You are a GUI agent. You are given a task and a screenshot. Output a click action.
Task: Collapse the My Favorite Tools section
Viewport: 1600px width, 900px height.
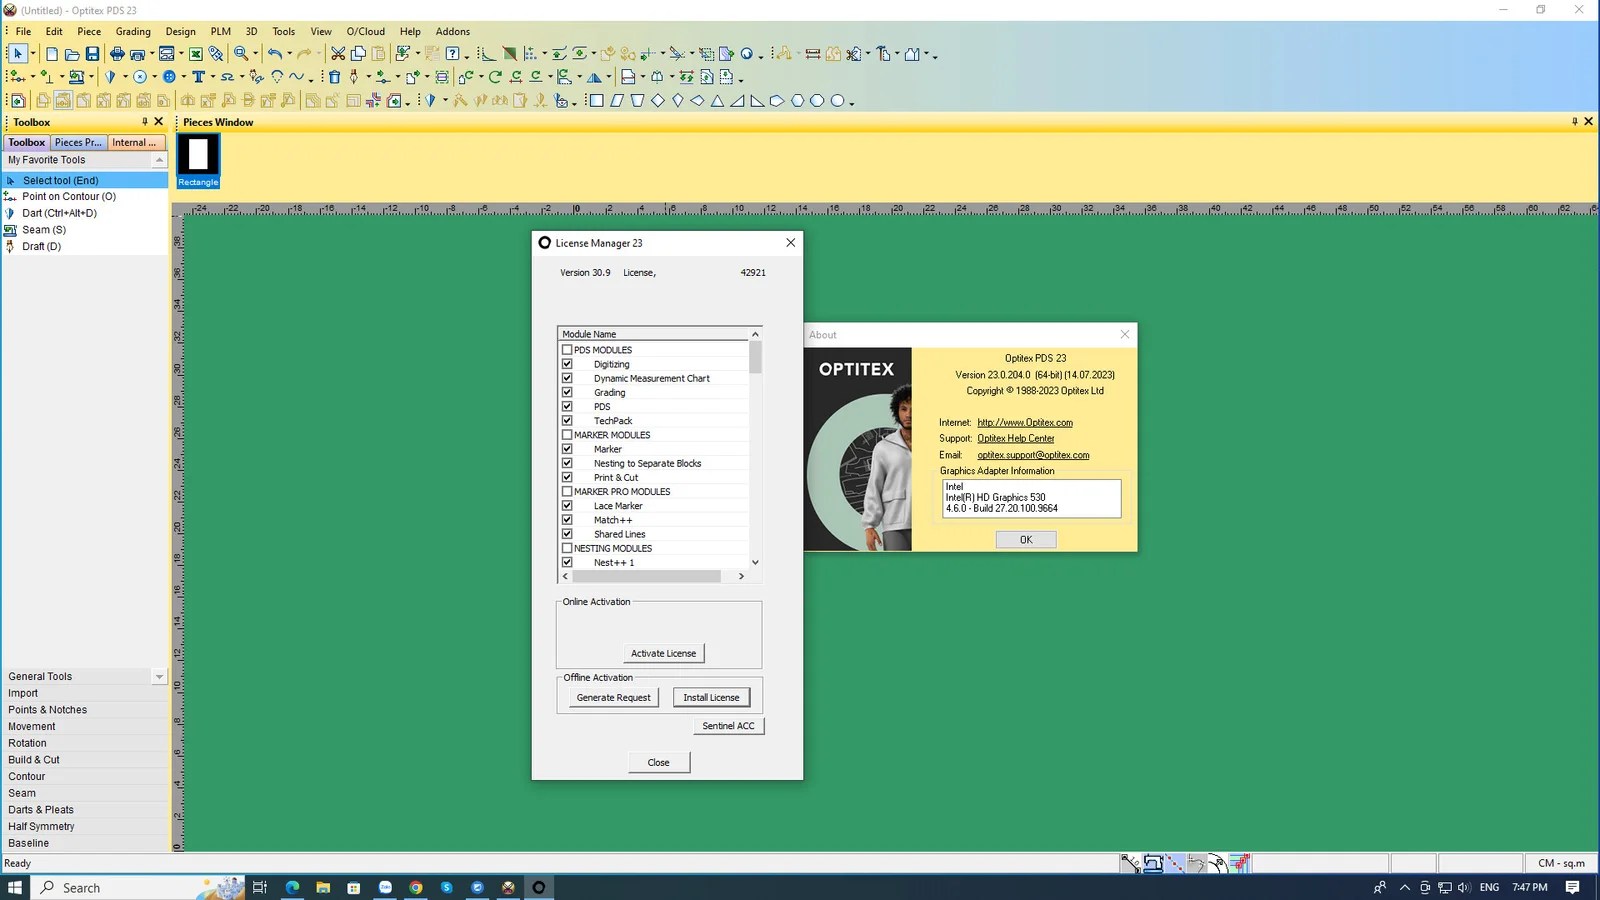coord(159,160)
